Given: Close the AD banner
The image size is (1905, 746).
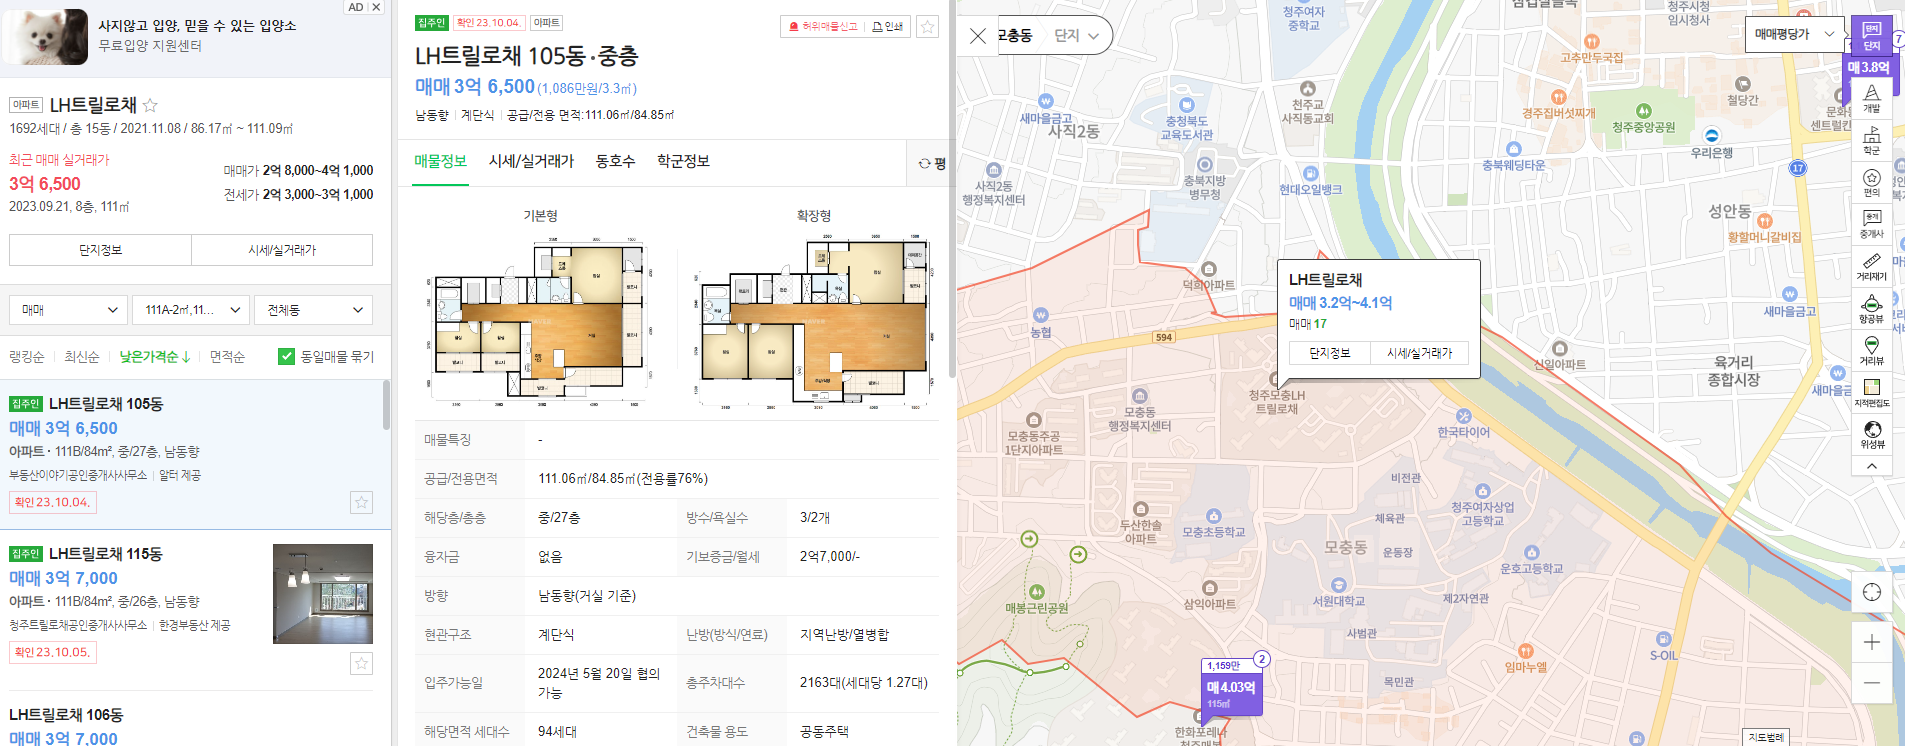Looking at the screenshot, I should click(376, 7).
